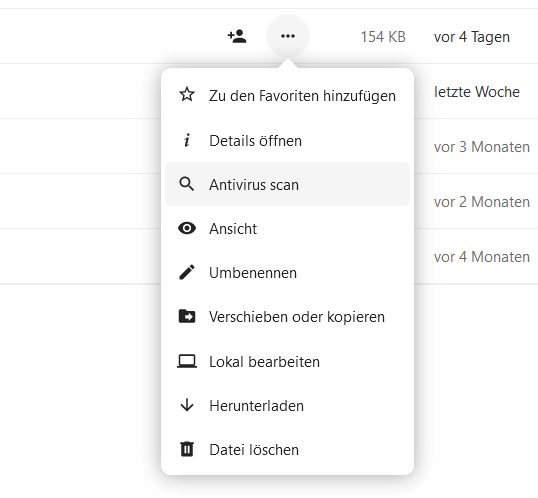Click the laptop icon for local editing

click(x=187, y=361)
